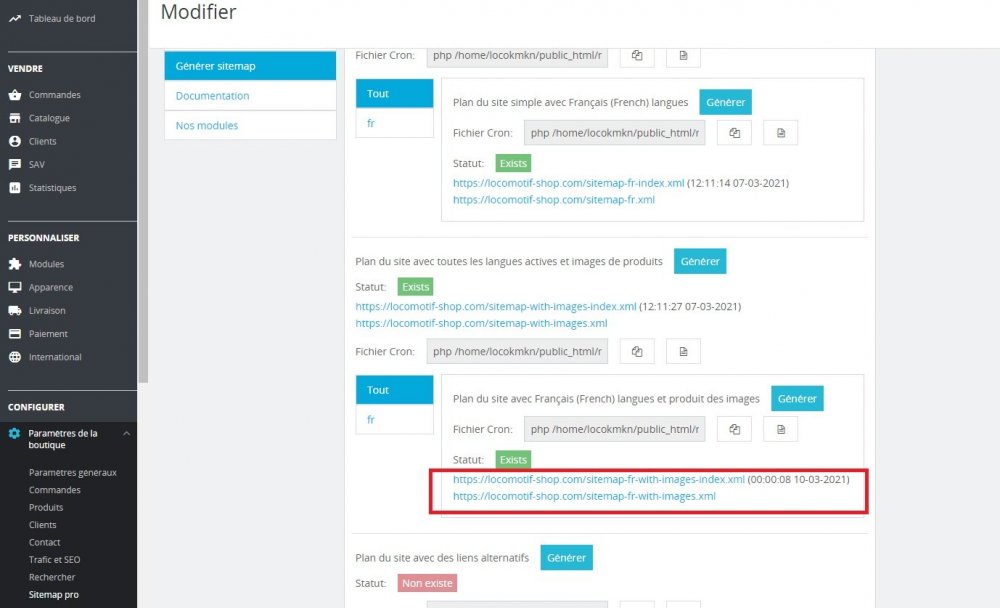This screenshot has width=1000, height=608.
Task: Select the Tout language tab in first panel
Action: pos(377,93)
